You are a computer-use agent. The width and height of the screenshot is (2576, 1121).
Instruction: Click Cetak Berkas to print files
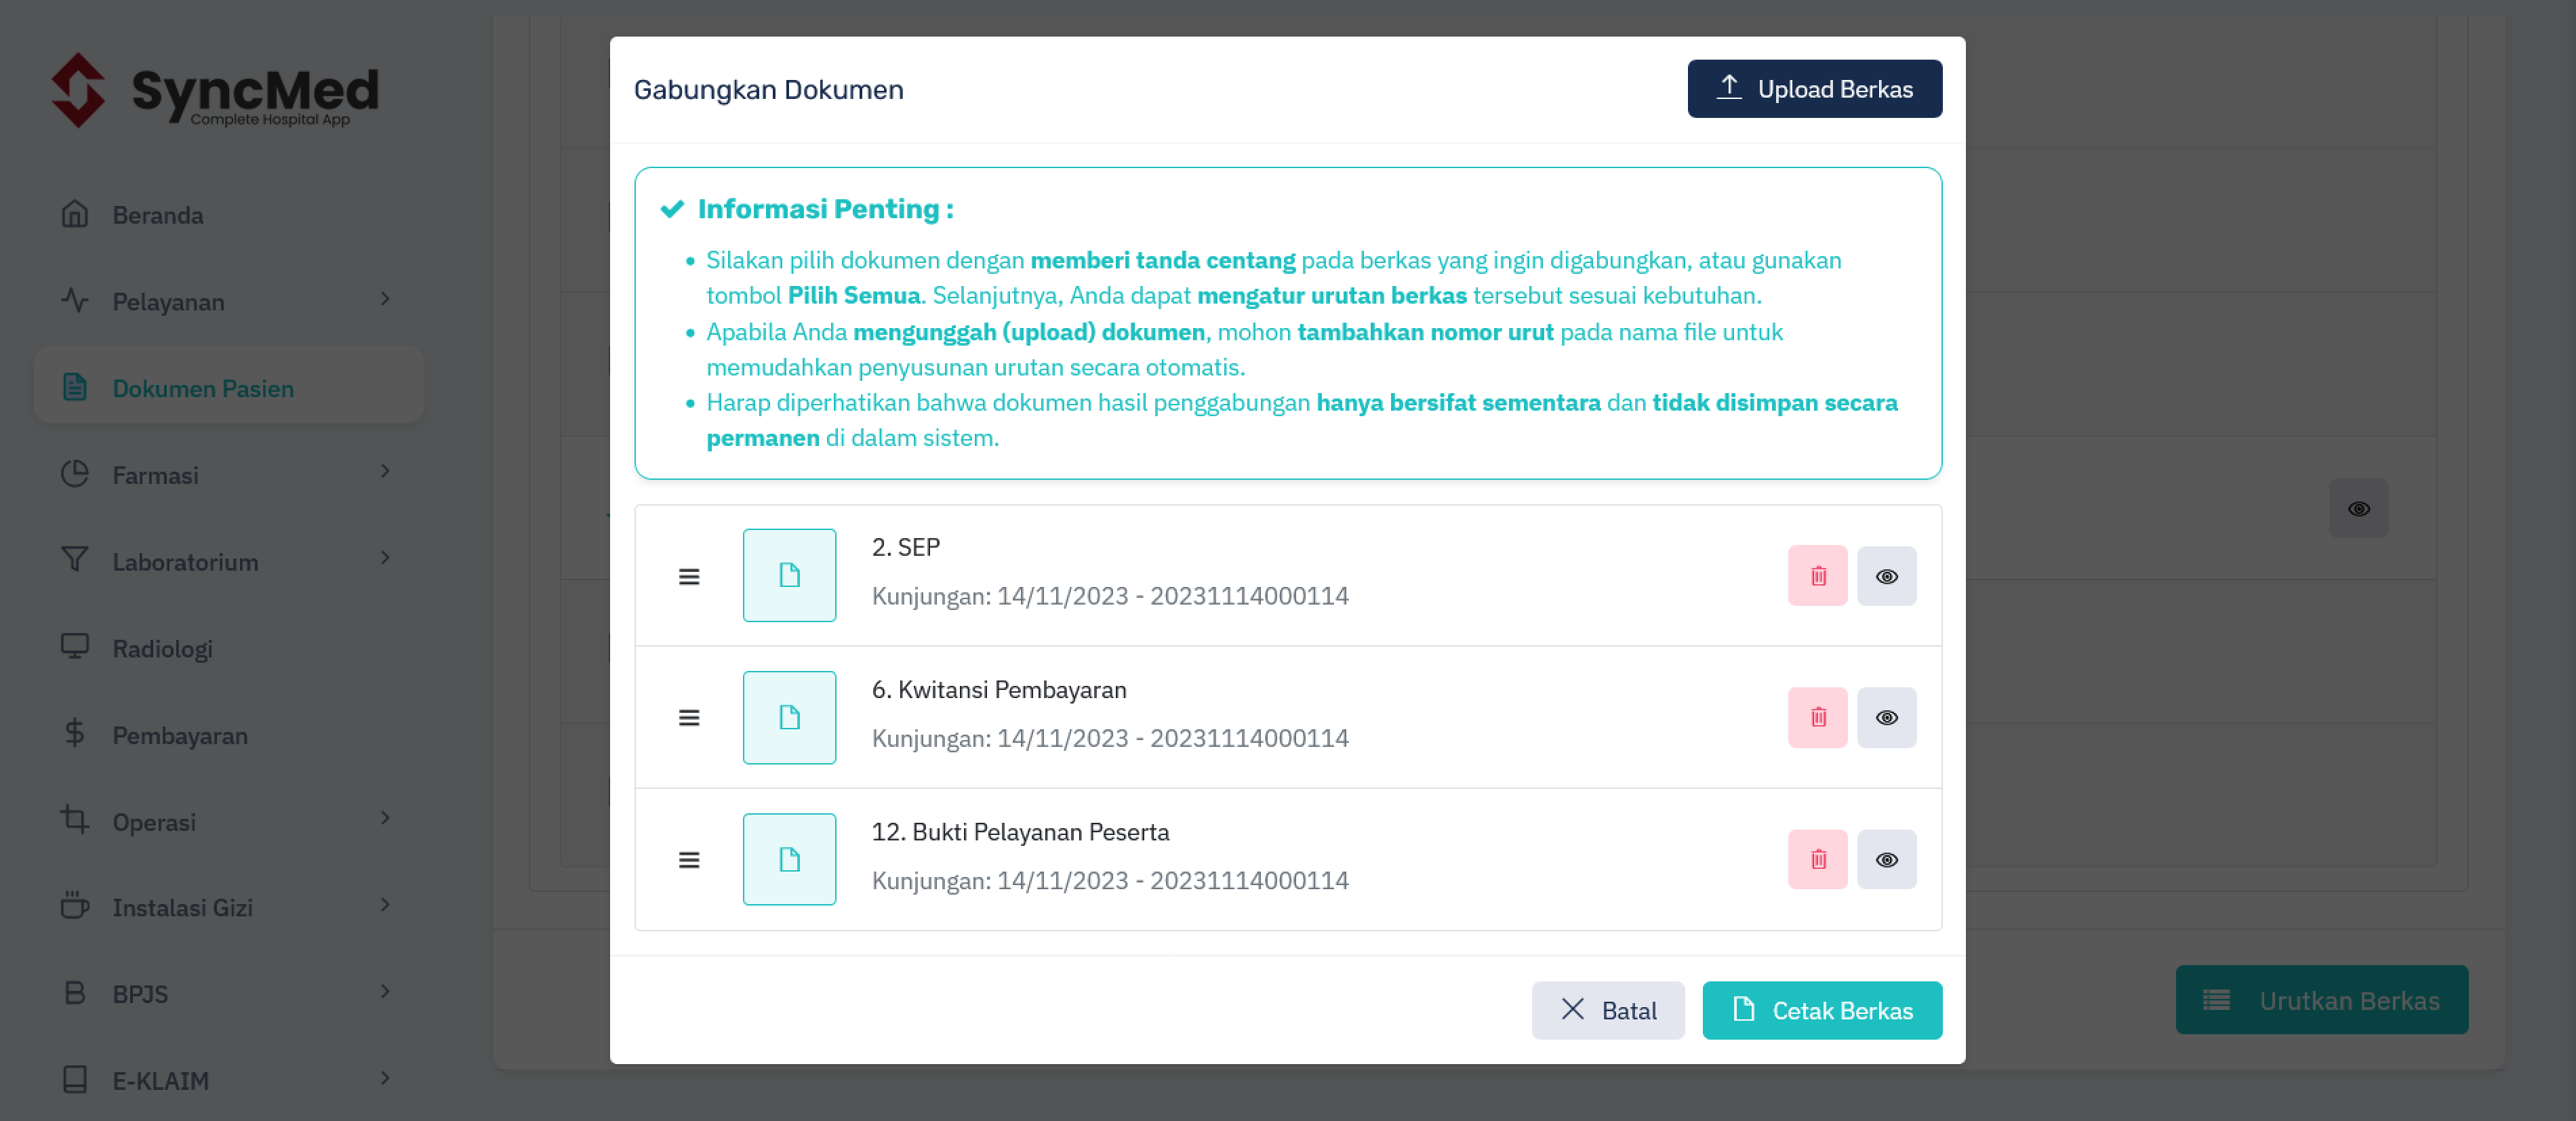click(1822, 1010)
